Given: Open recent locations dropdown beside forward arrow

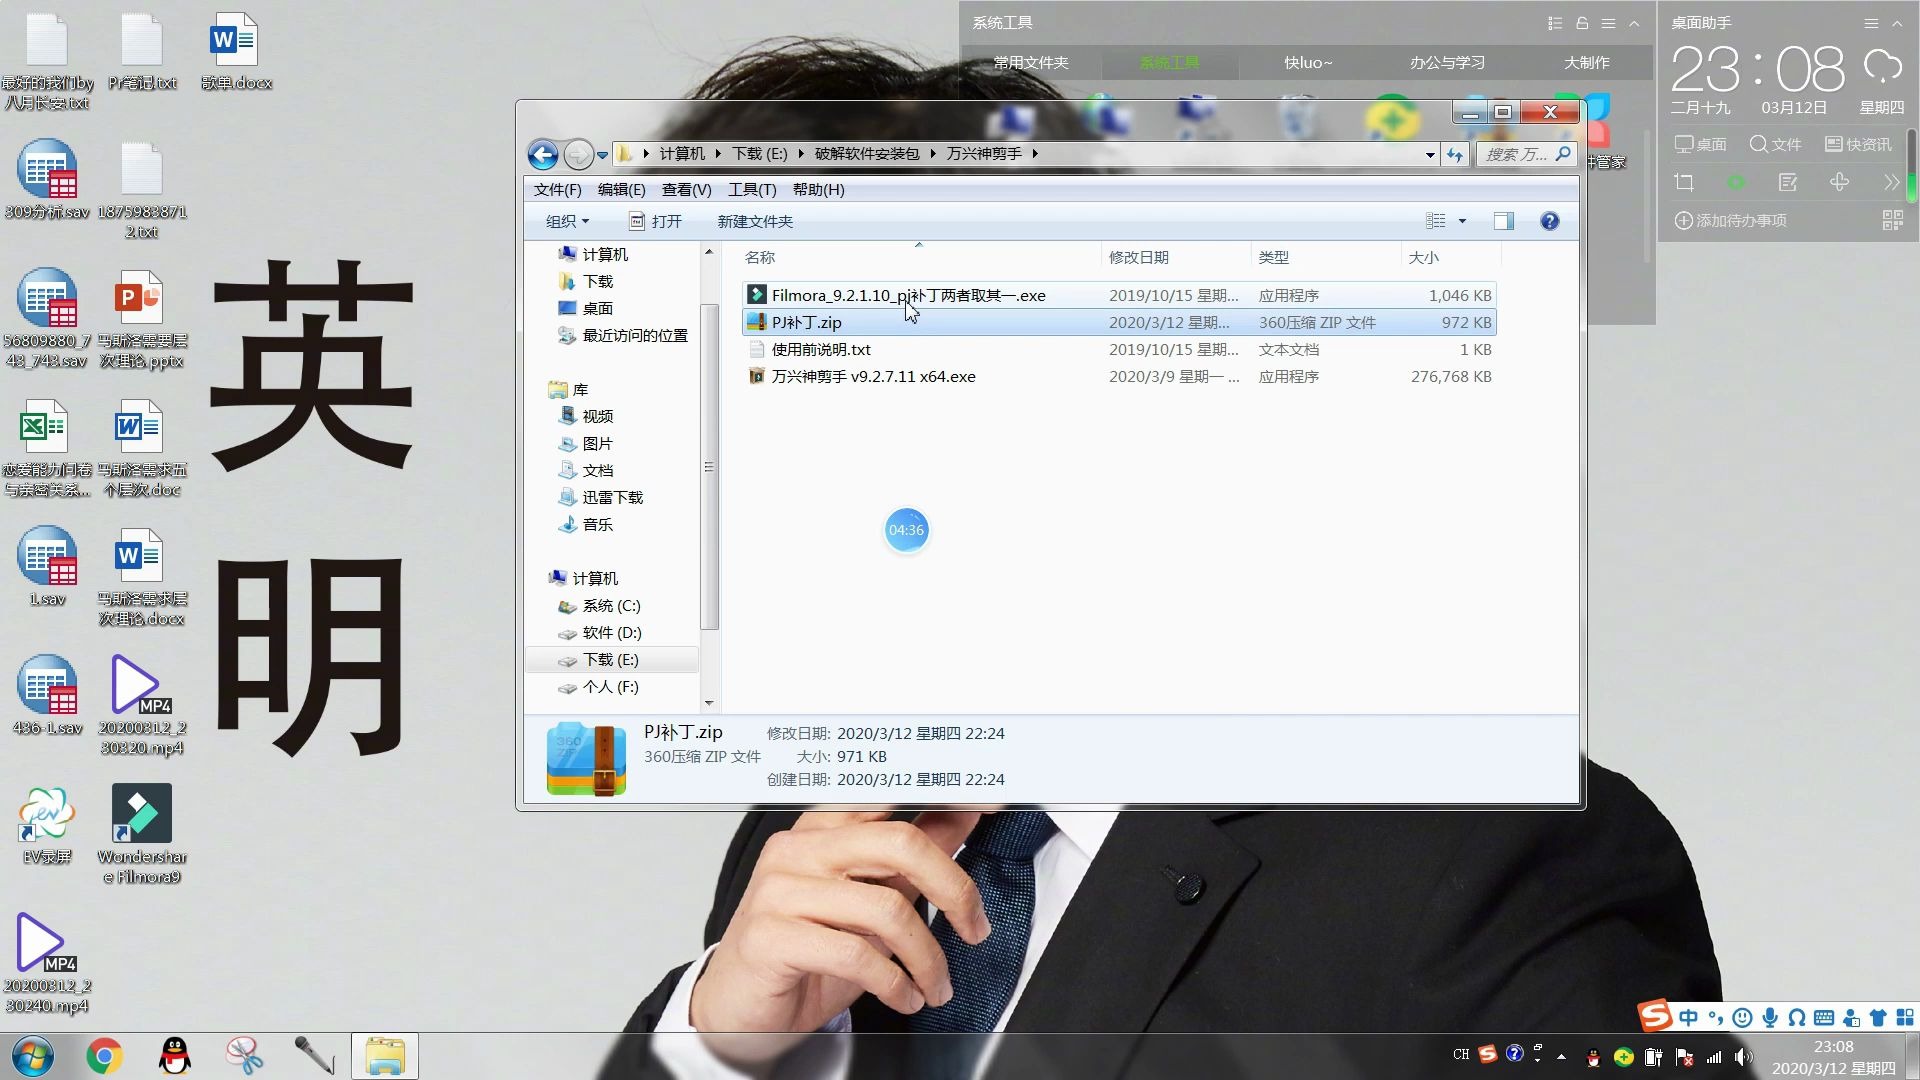Looking at the screenshot, I should click(602, 155).
